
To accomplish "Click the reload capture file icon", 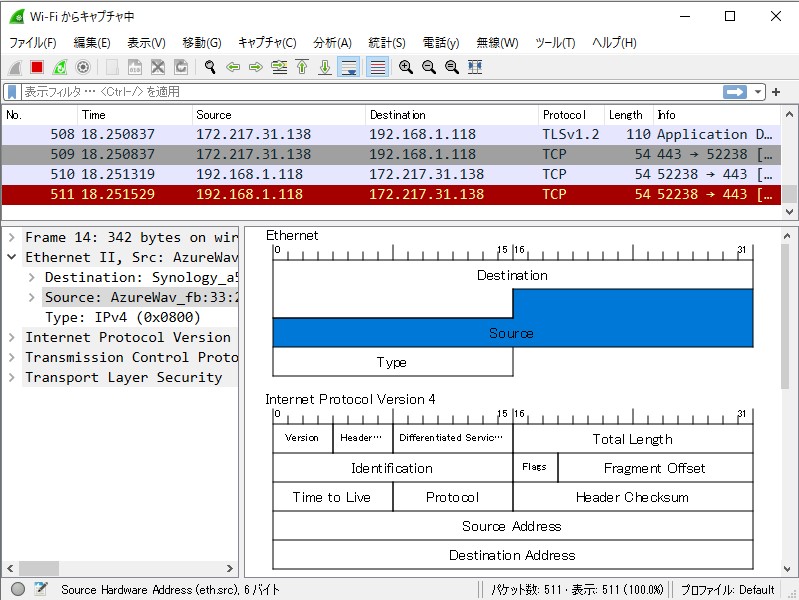I will [181, 67].
